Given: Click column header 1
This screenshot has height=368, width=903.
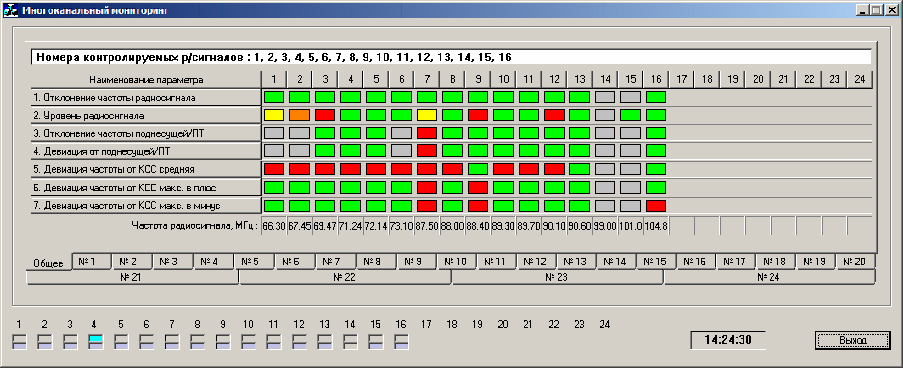Looking at the screenshot, I should click(274, 79).
